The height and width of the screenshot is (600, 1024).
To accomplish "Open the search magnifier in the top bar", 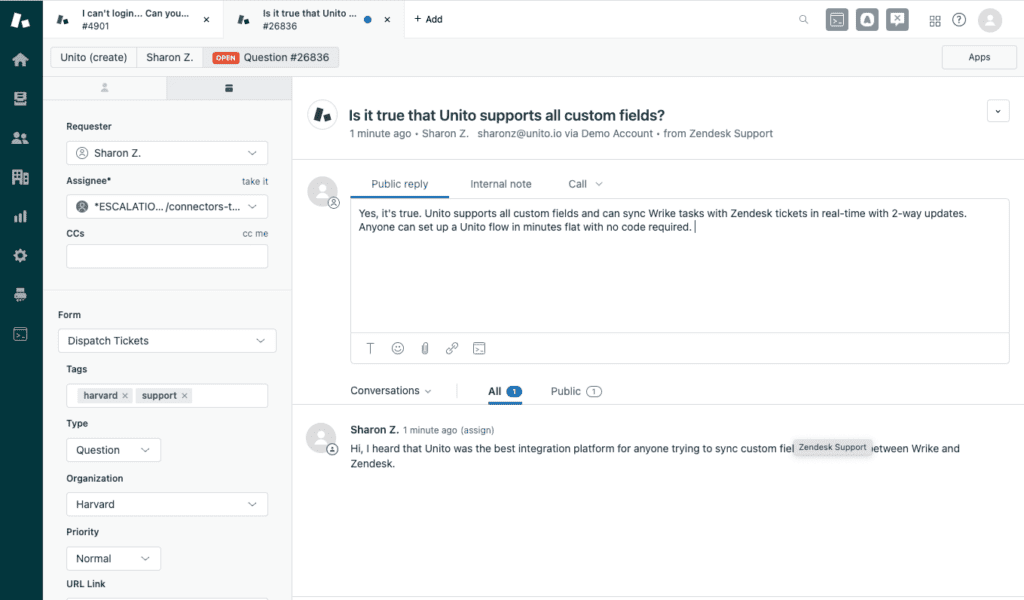I will pos(804,19).
